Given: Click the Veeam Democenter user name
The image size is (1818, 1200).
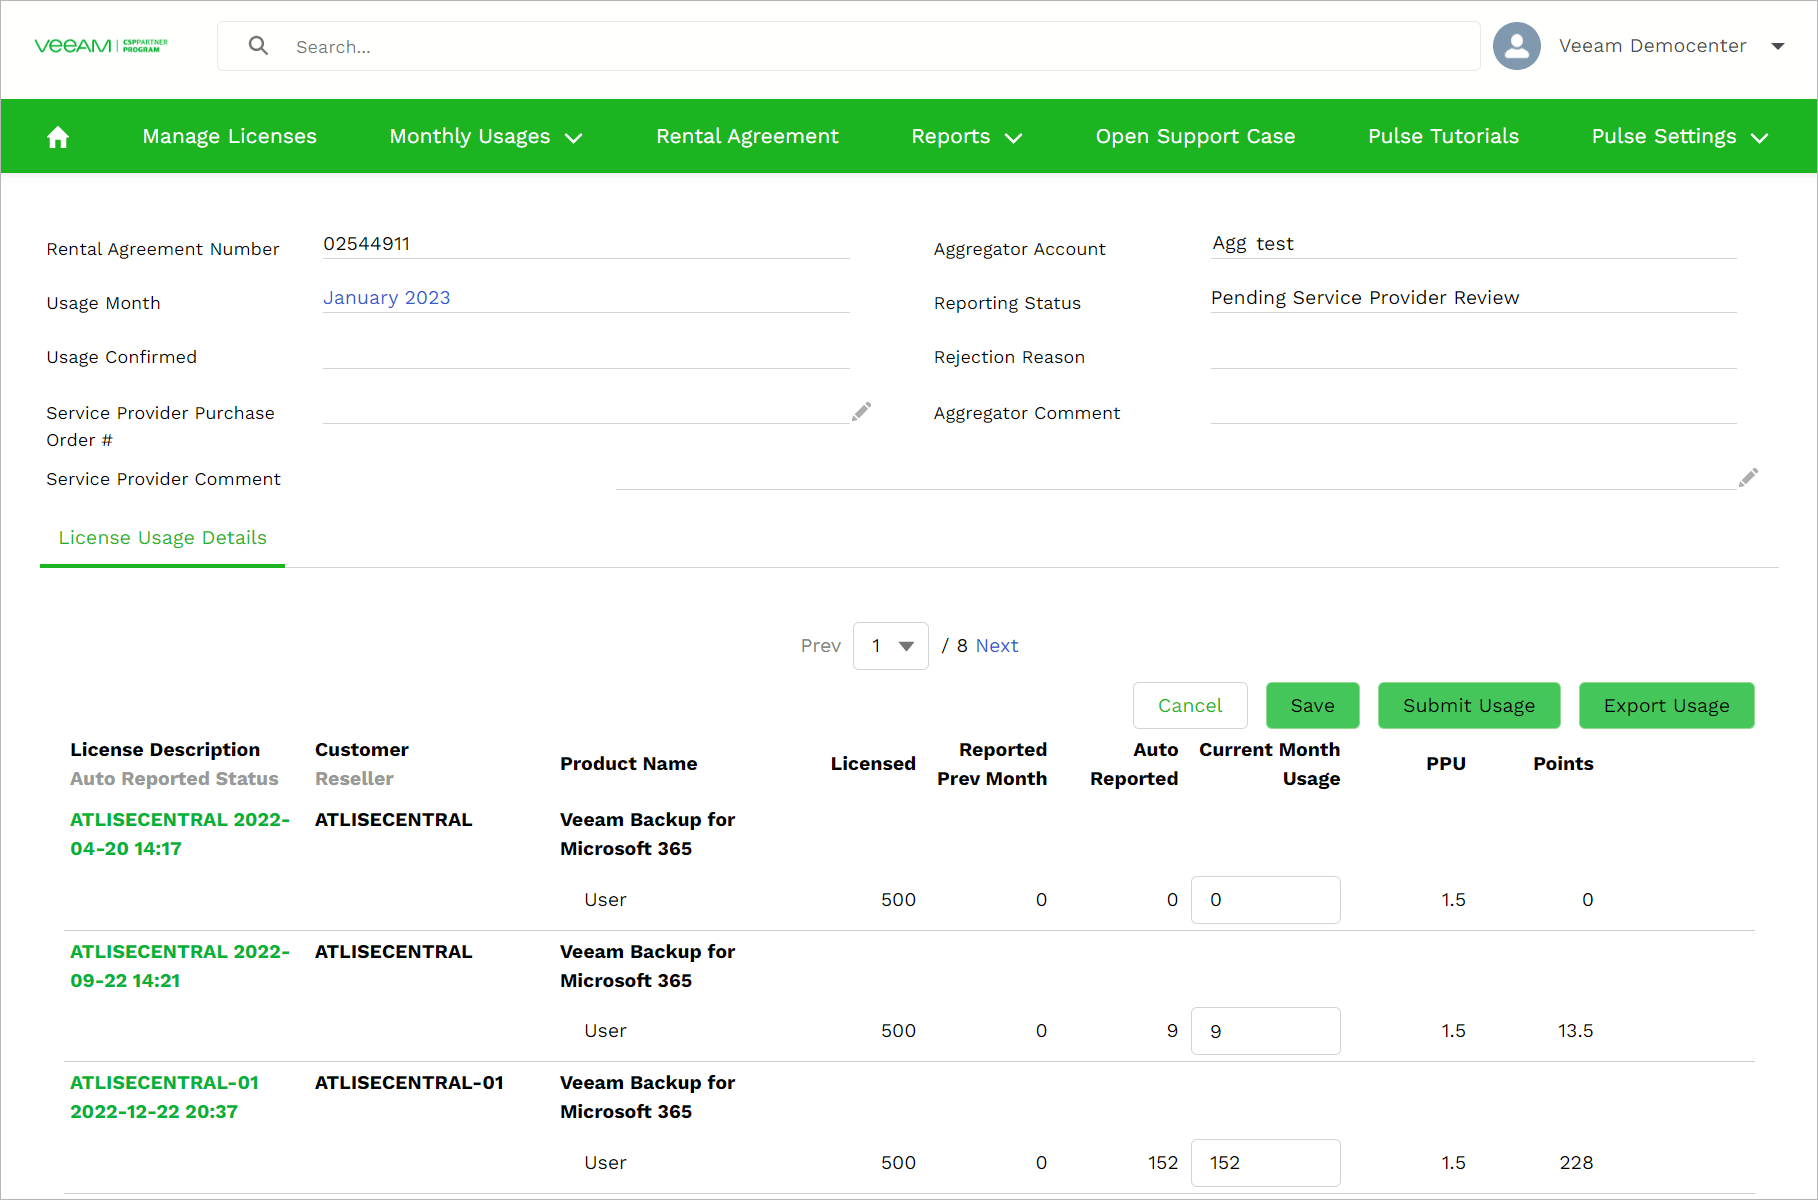Looking at the screenshot, I should coord(1652,46).
